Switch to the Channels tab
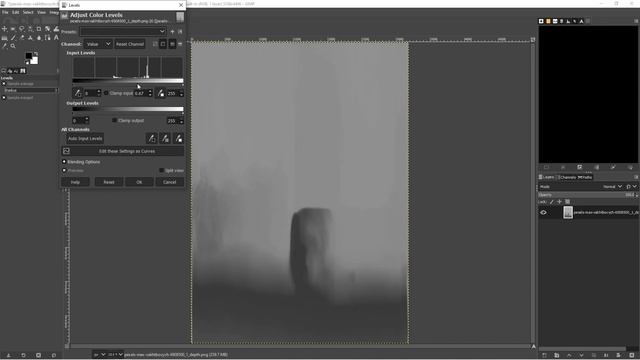 click(x=567, y=177)
